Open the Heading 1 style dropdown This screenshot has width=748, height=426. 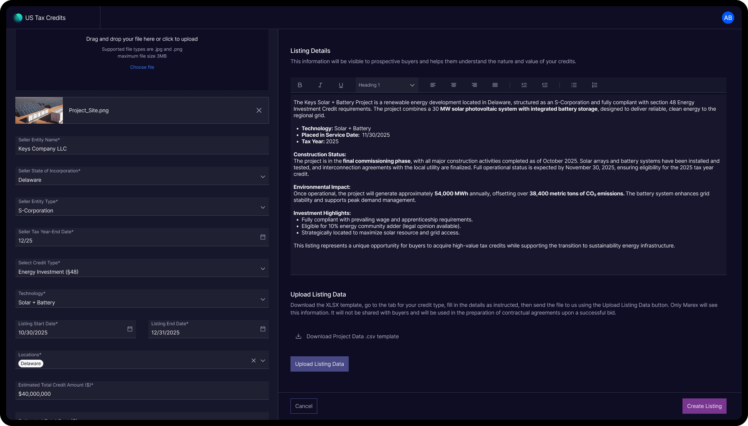click(386, 85)
